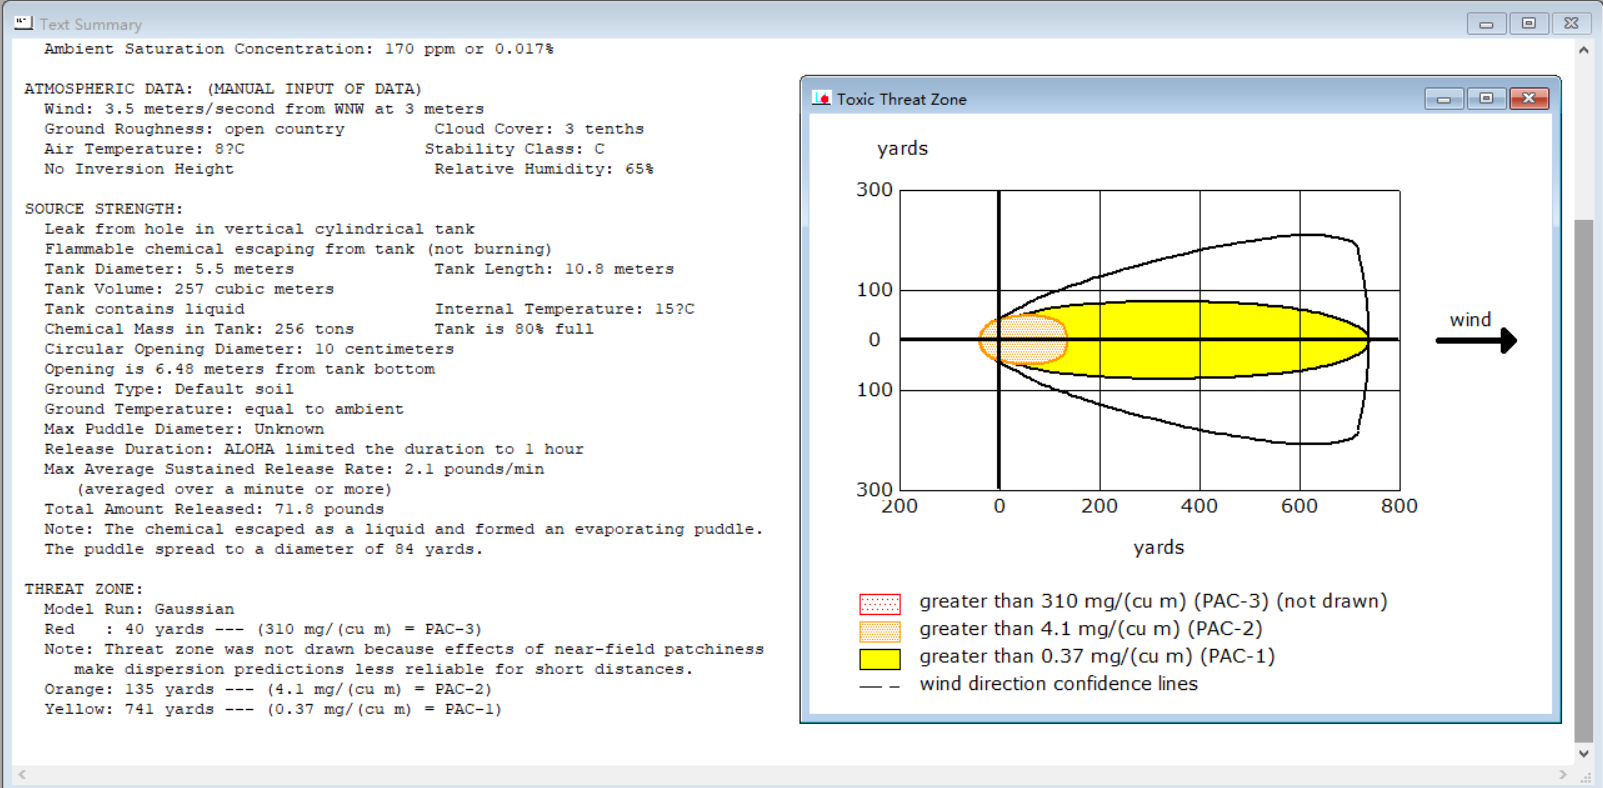Click the 'Model Run: Gaussian' line
The width and height of the screenshot is (1603, 788).
139,609
